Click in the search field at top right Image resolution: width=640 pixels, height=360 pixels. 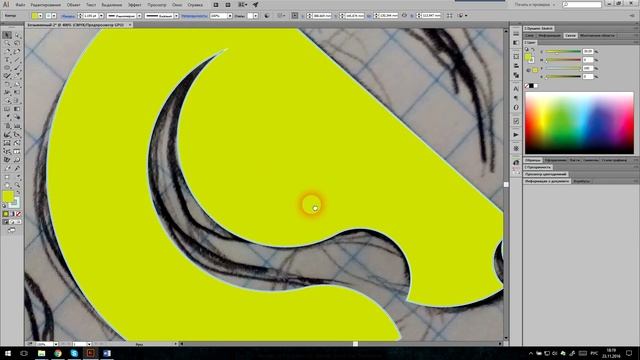582,4
